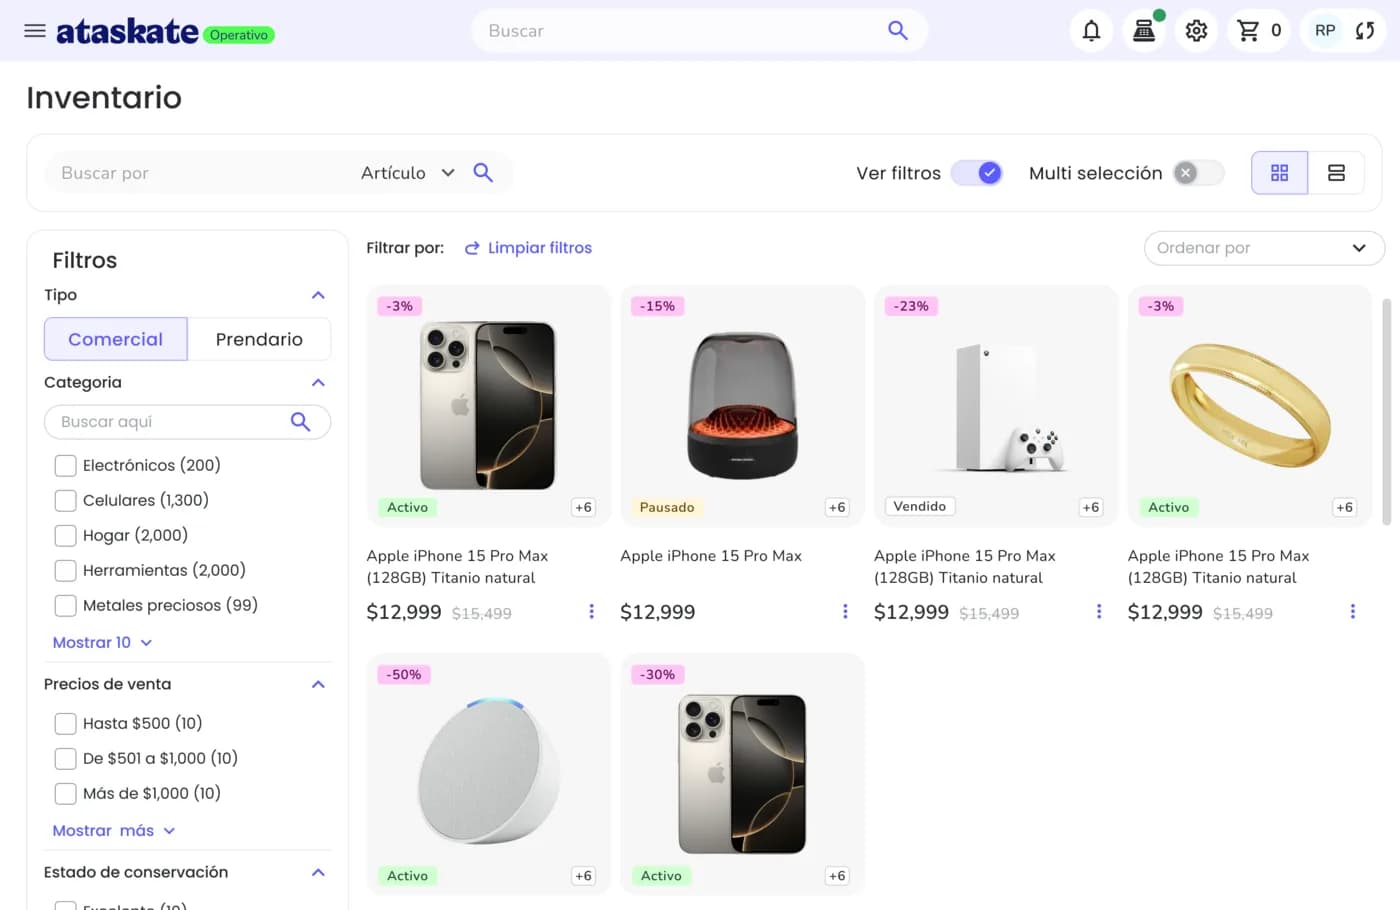
Task: Open the notifications bell
Action: 1091,31
